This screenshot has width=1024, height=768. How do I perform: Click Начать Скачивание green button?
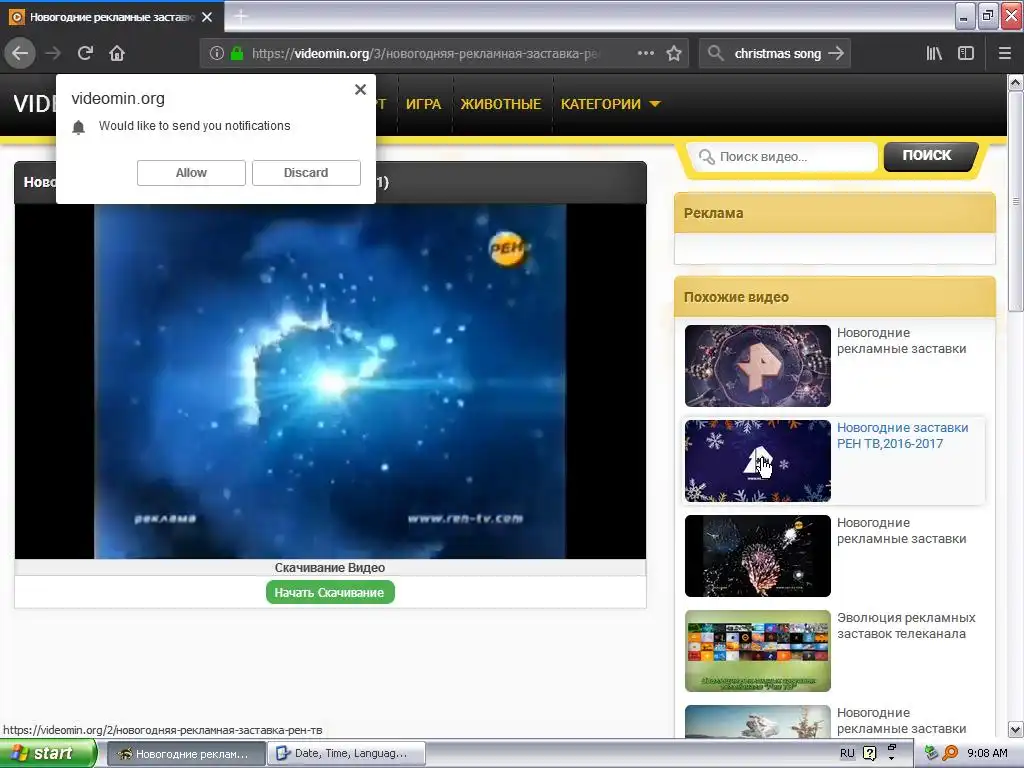click(330, 592)
